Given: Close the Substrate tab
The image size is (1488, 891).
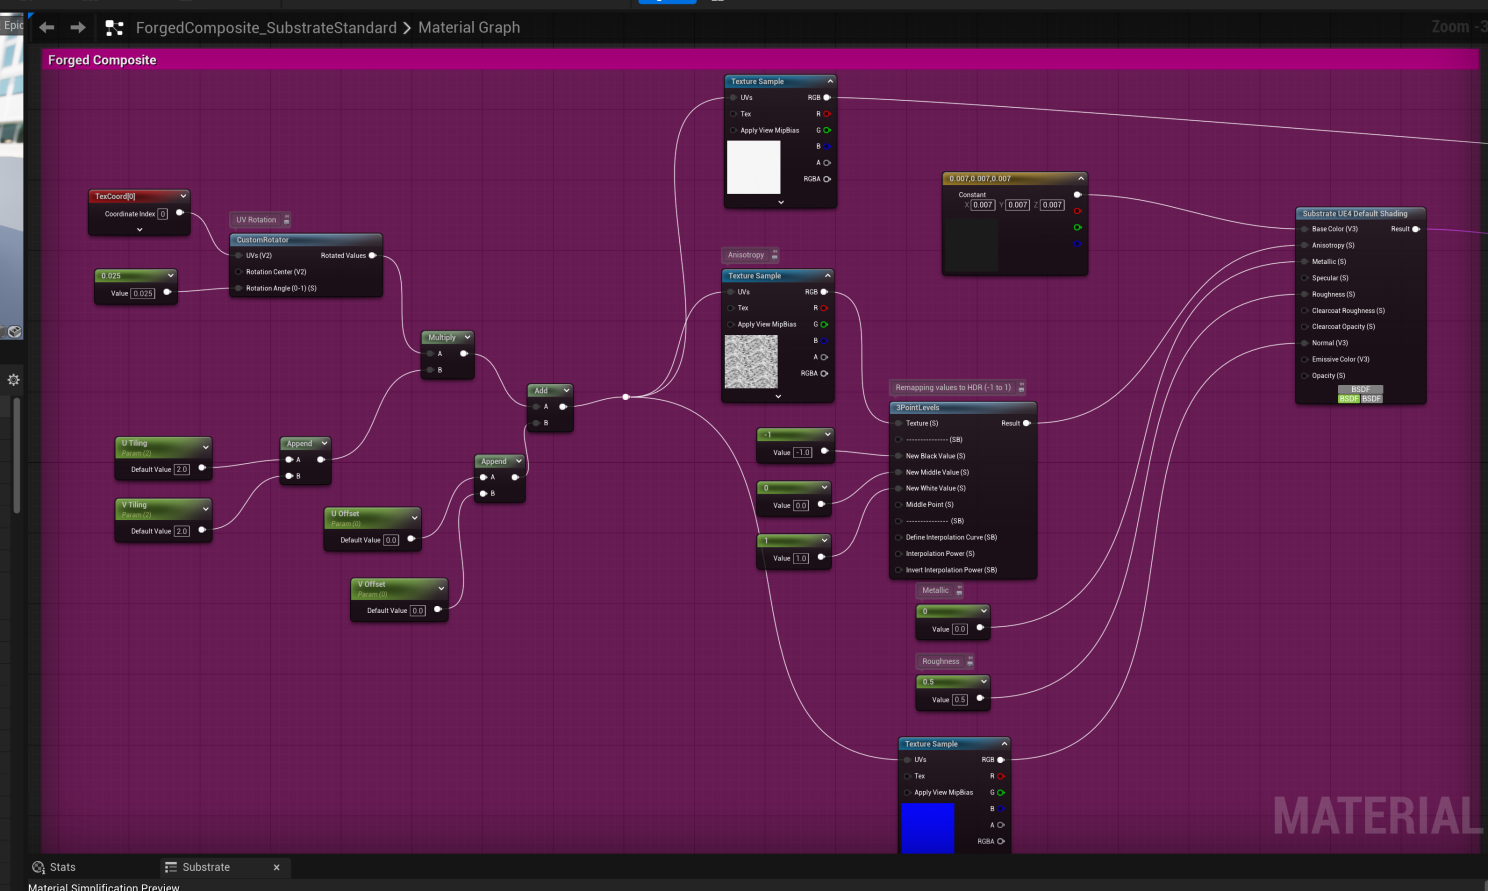Looking at the screenshot, I should [x=277, y=868].
